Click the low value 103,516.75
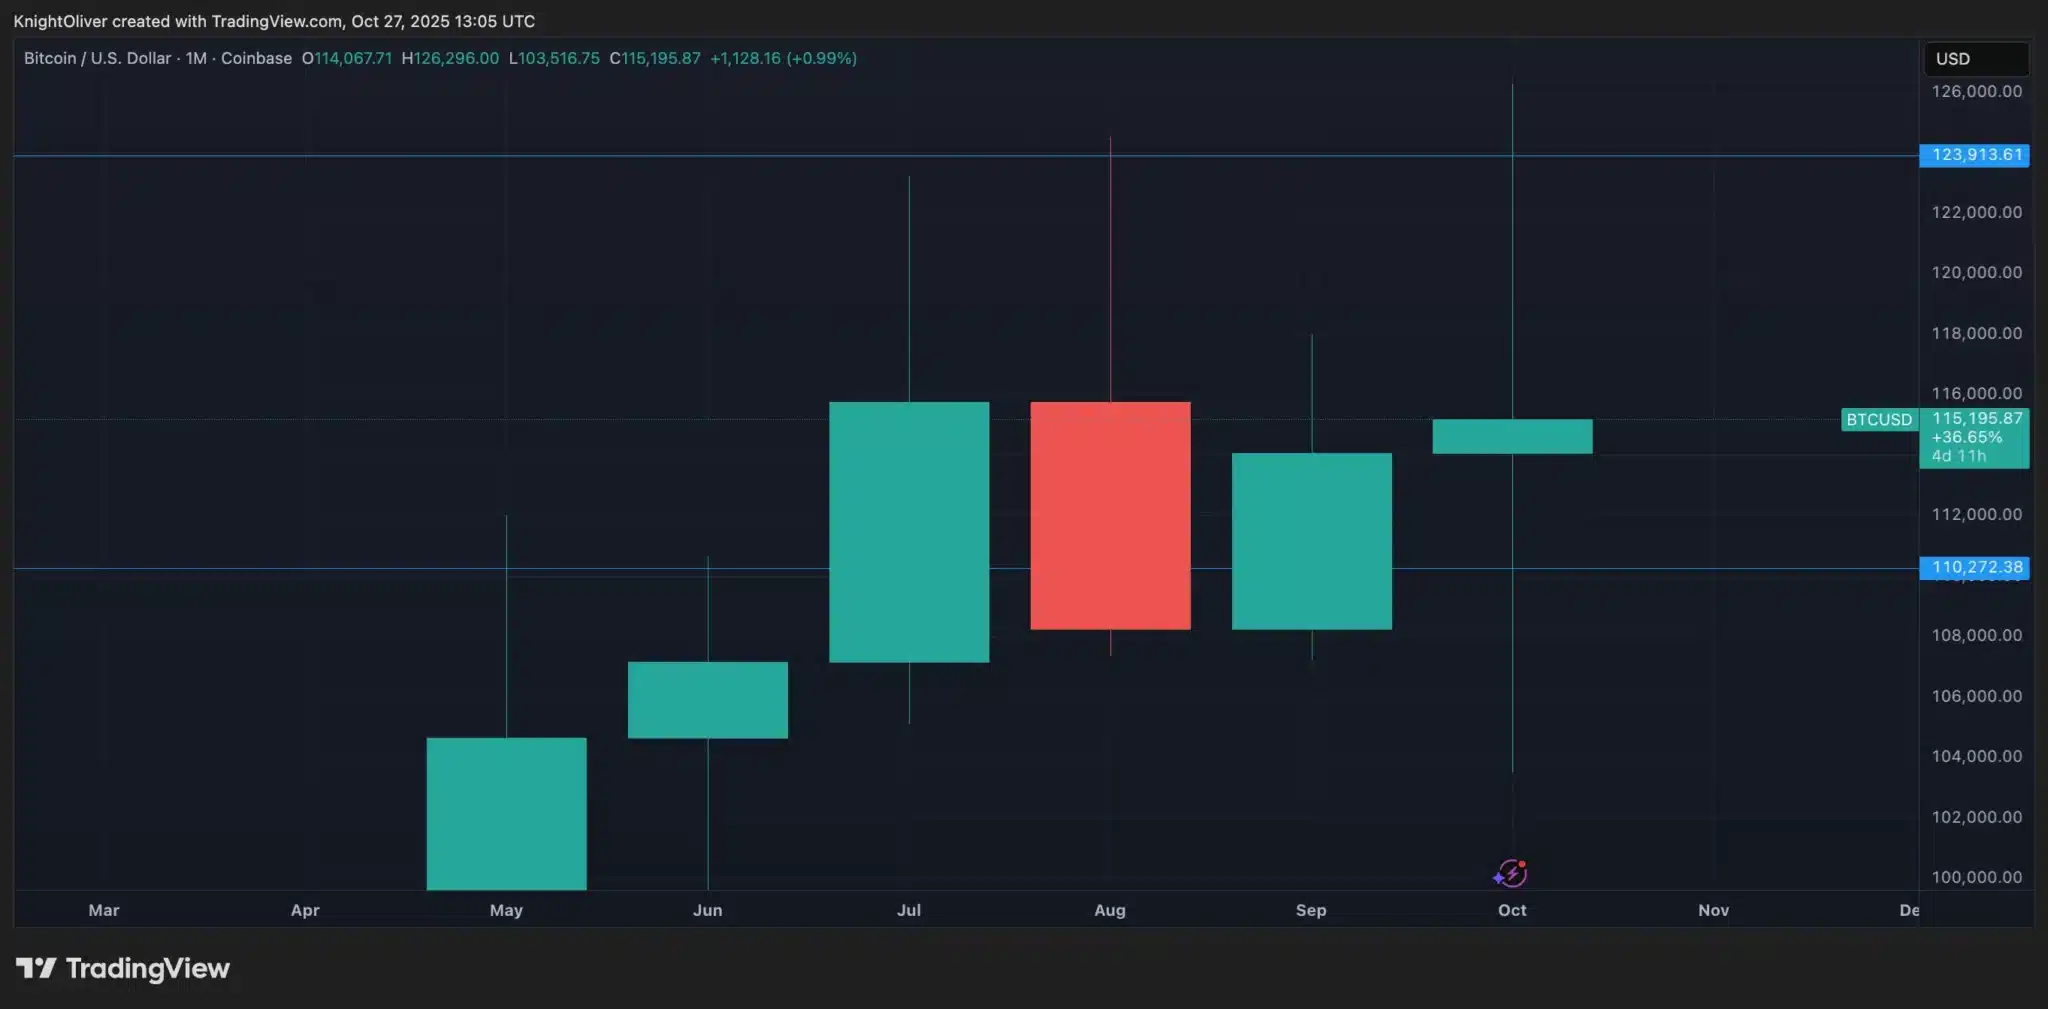The image size is (2048, 1009). pyautogui.click(x=559, y=58)
